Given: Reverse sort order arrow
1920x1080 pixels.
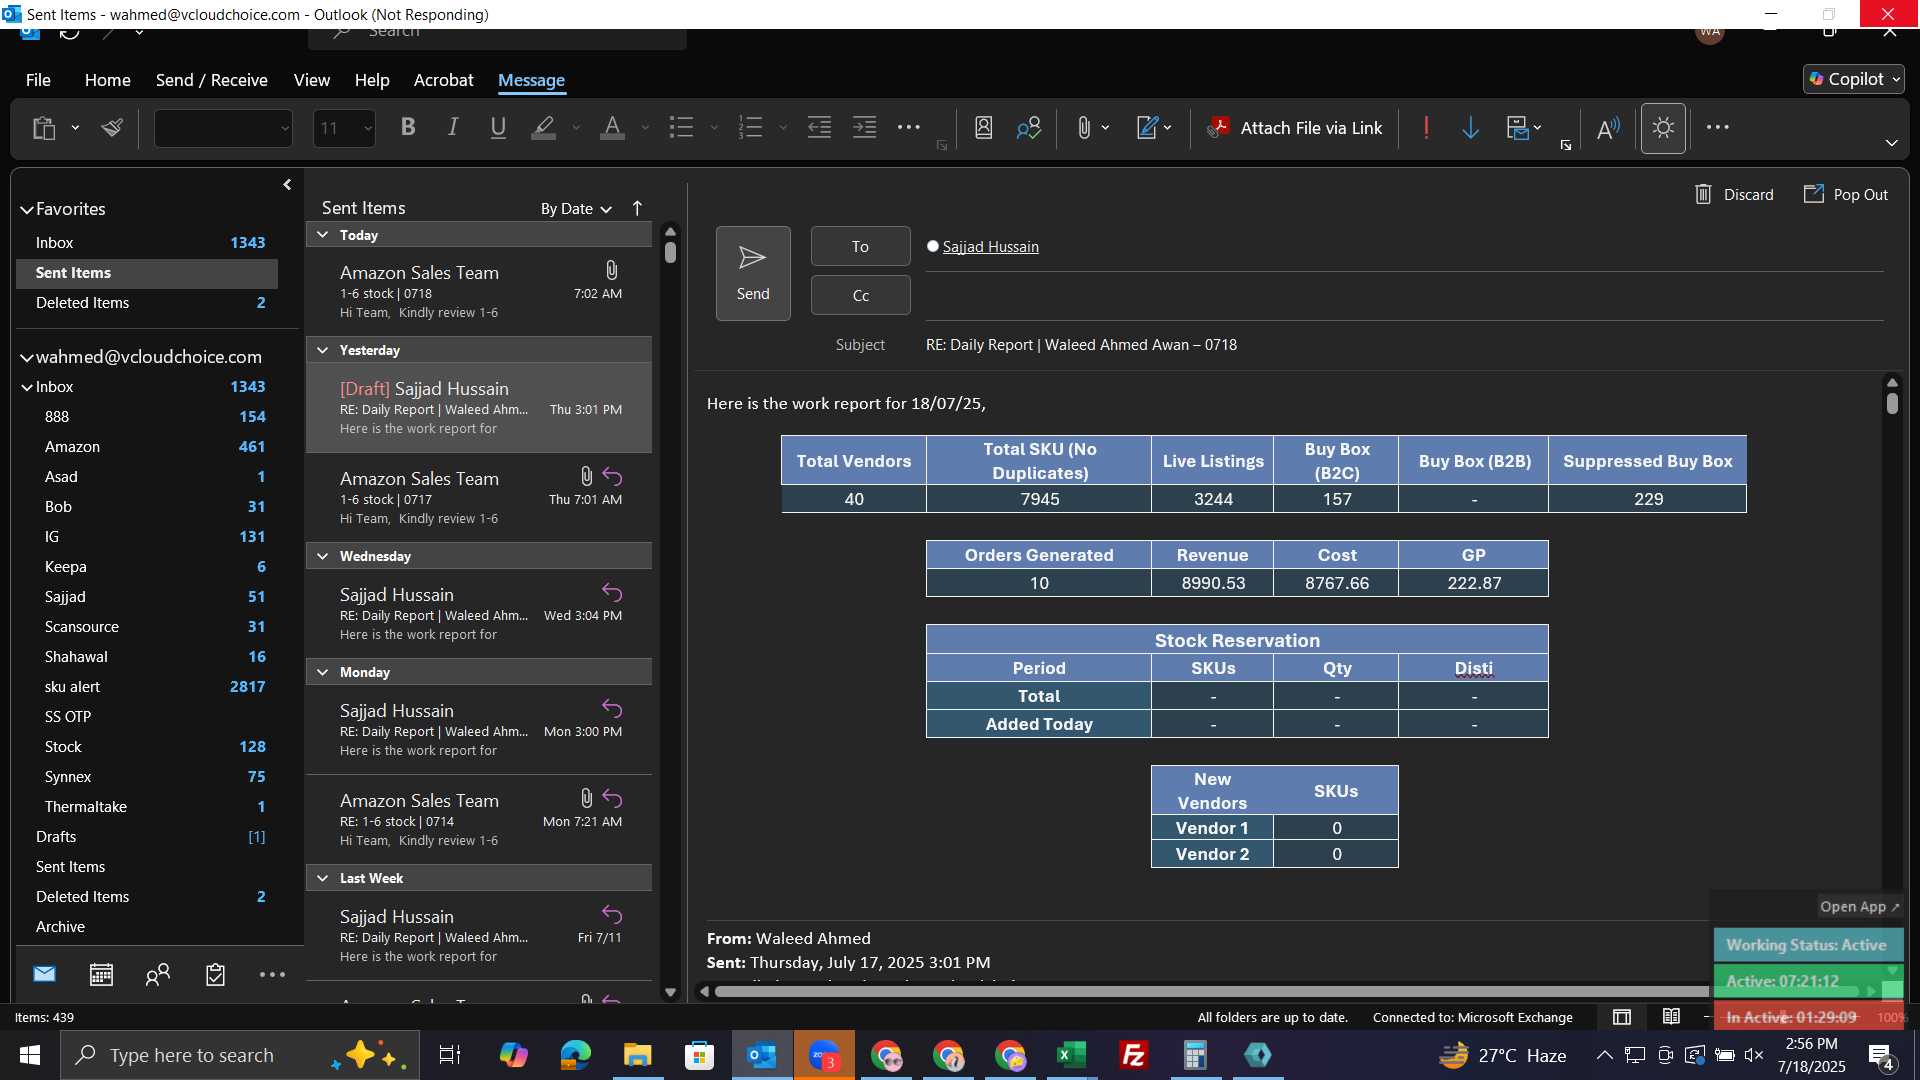Looking at the screenshot, I should [637, 208].
